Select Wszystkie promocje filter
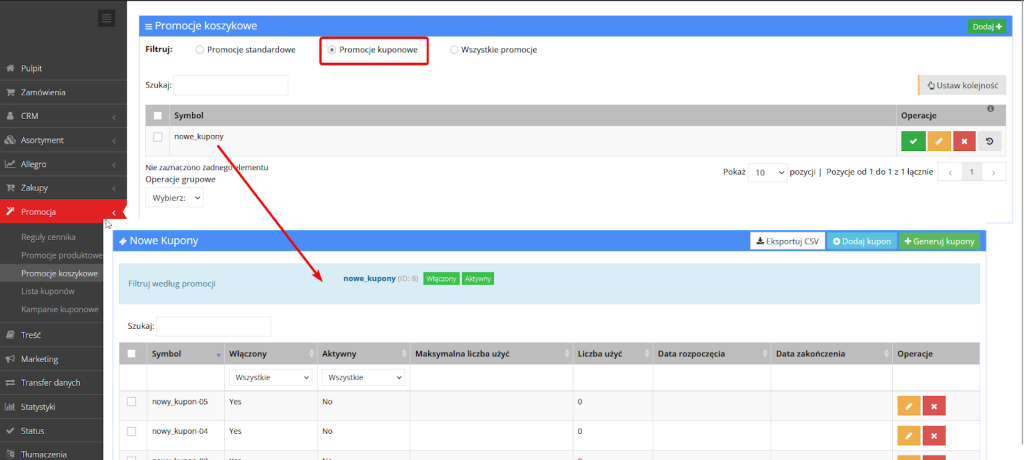 [x=454, y=50]
